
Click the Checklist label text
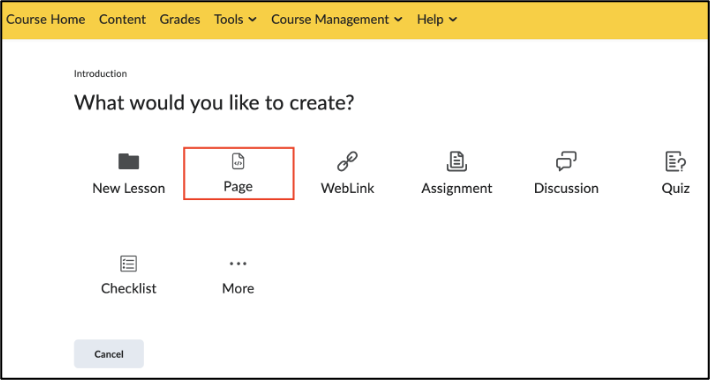click(129, 289)
